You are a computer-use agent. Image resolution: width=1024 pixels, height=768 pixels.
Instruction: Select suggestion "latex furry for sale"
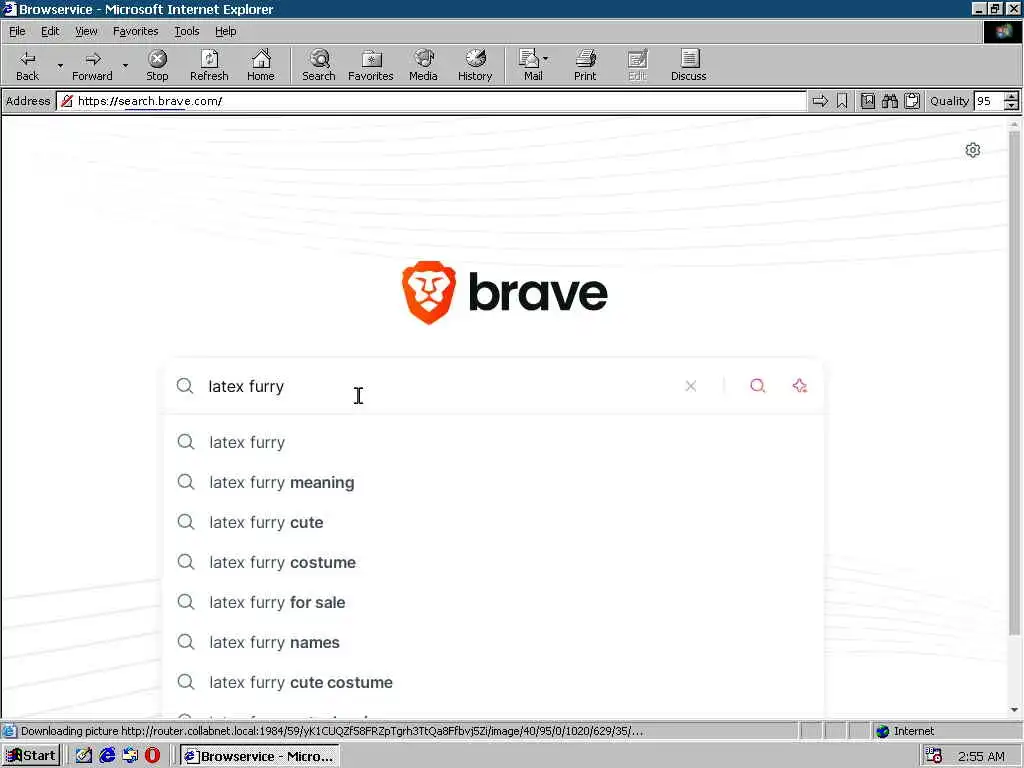(x=494, y=602)
